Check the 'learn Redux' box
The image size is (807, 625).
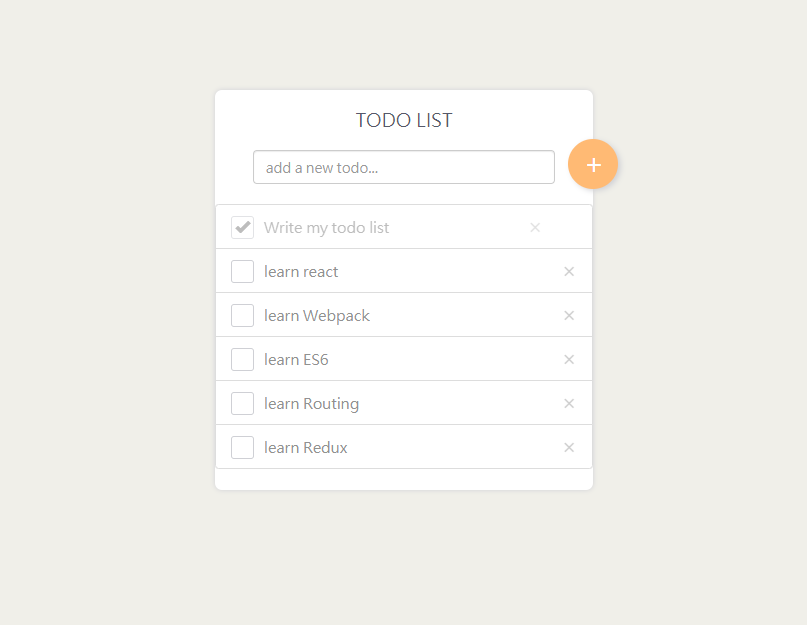242,447
